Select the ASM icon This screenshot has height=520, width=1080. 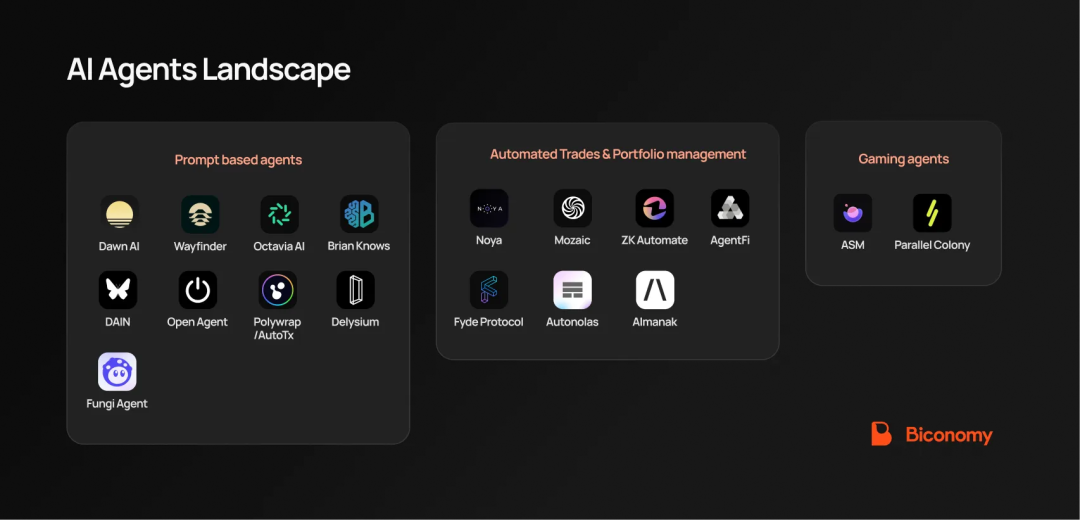pos(853,213)
